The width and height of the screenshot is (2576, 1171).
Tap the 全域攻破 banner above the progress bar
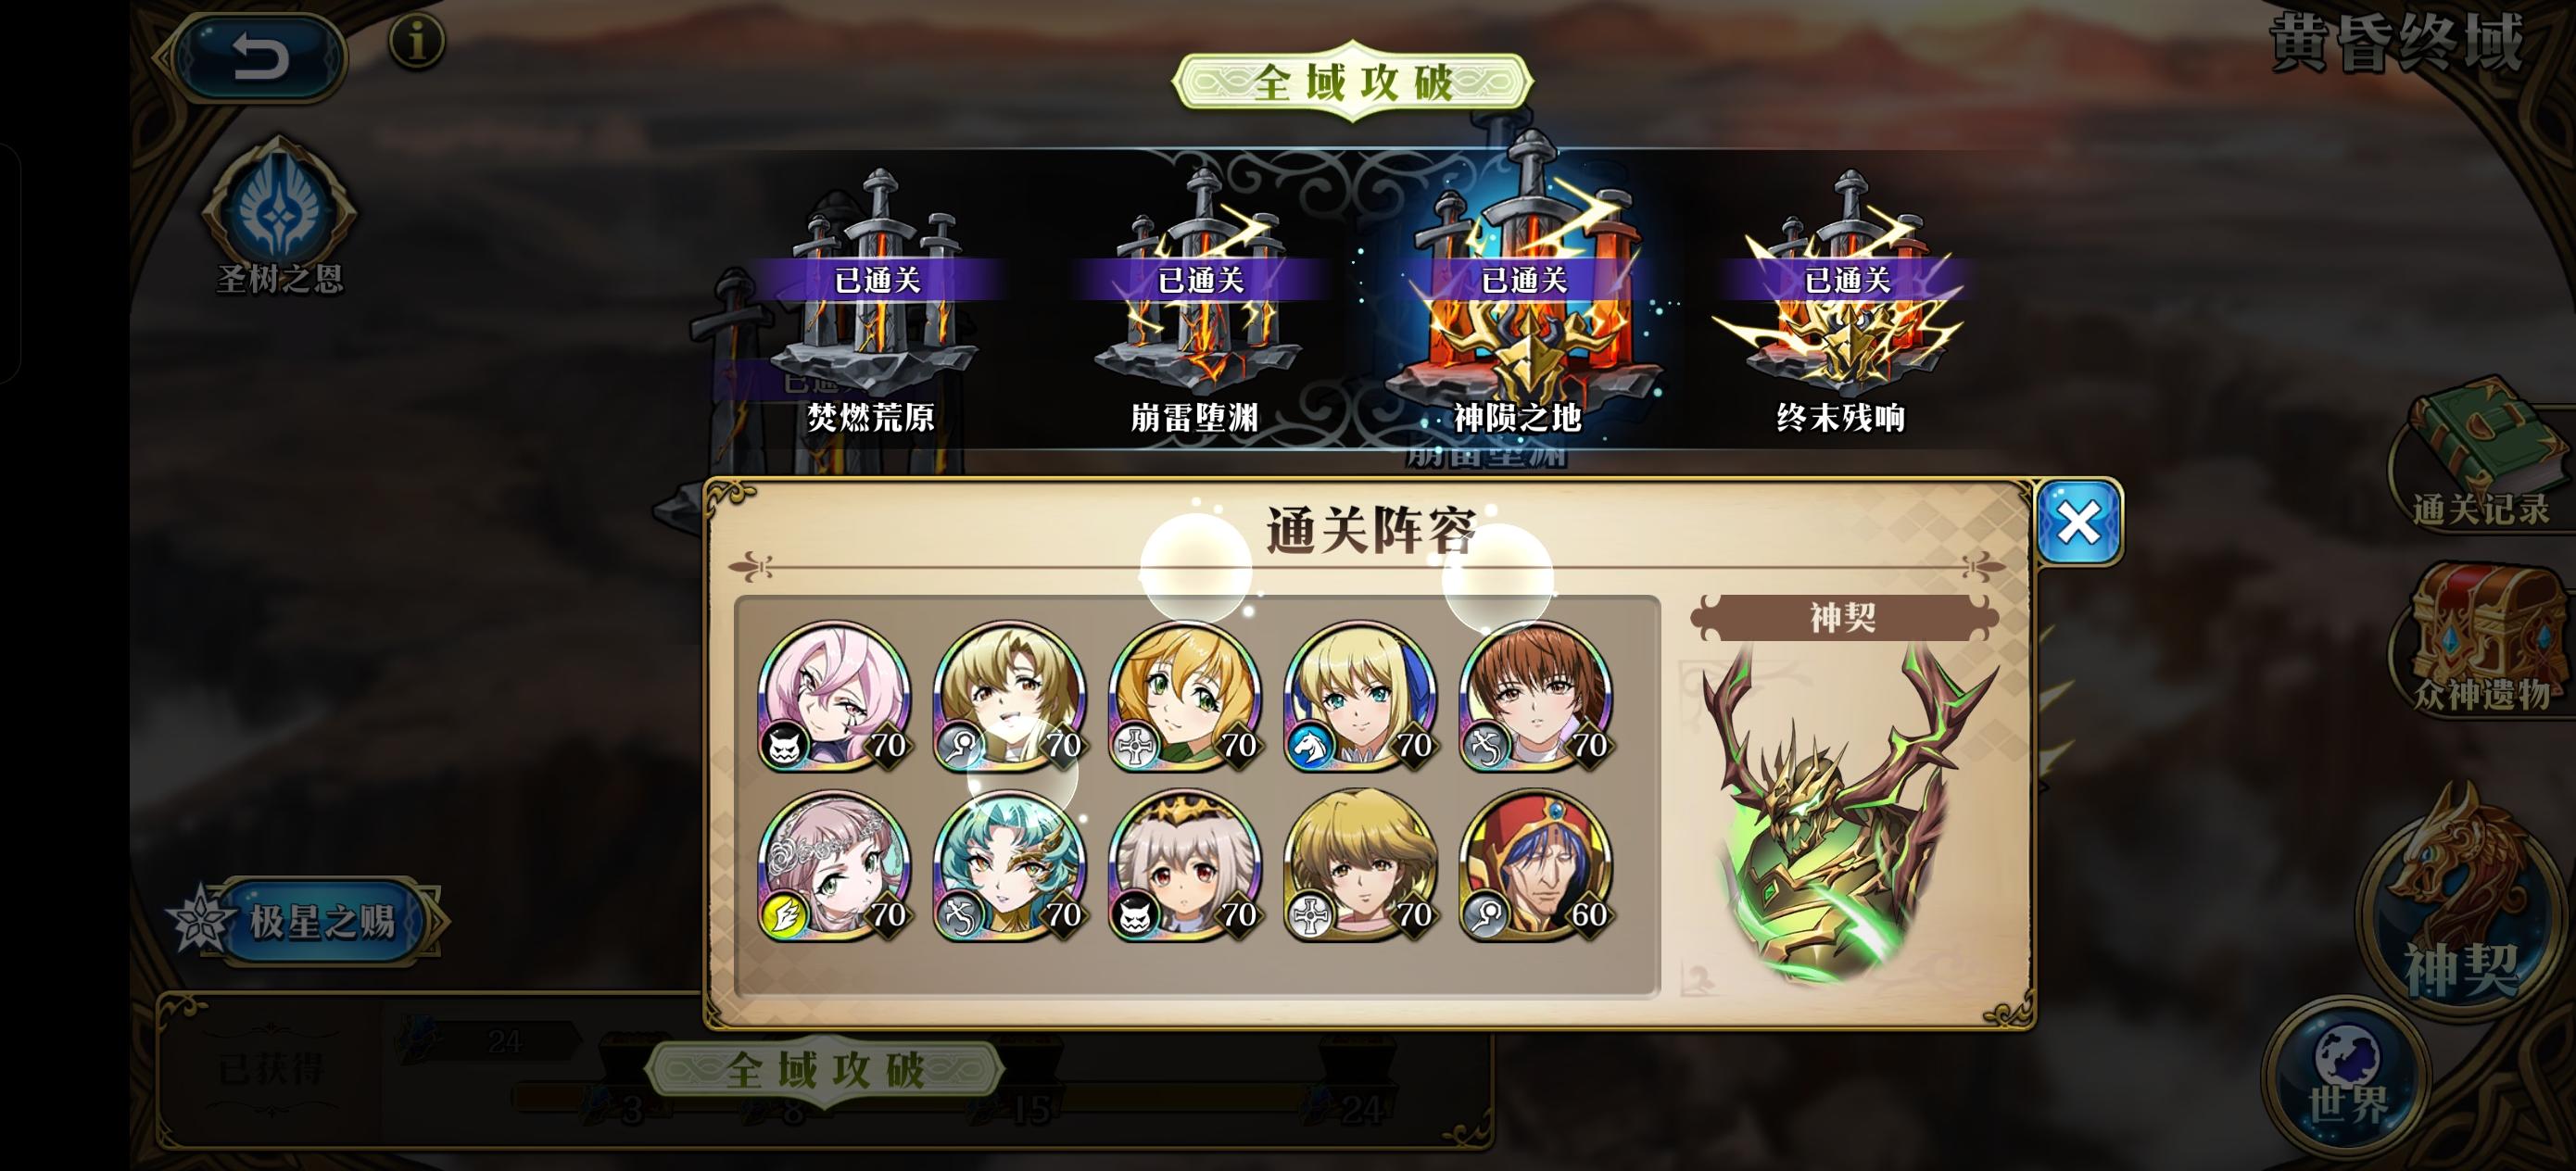tap(824, 1071)
